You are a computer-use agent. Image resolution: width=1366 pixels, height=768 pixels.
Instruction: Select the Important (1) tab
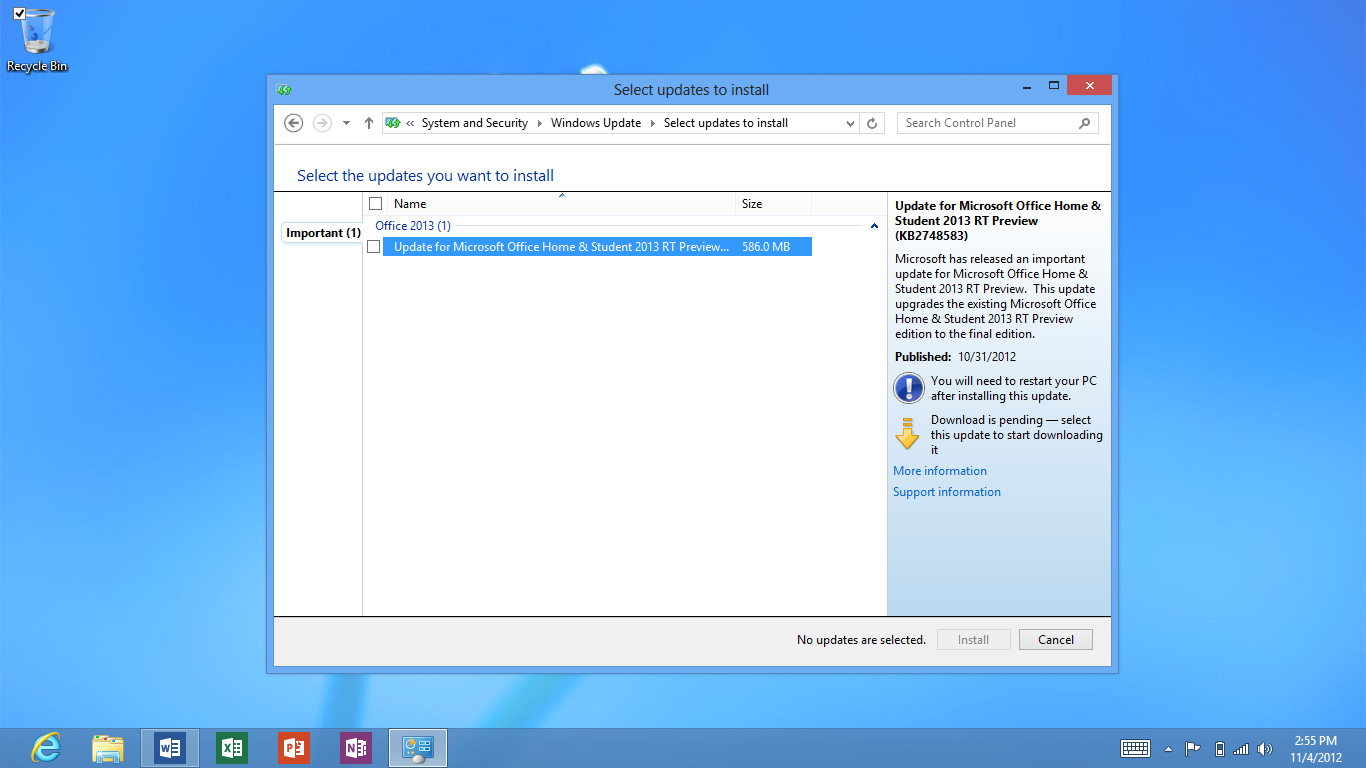pyautogui.click(x=323, y=233)
